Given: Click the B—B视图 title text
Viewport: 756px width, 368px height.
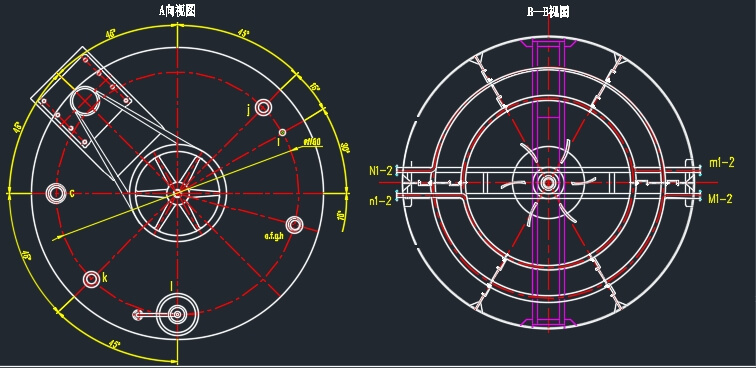Looking at the screenshot, I should [548, 12].
